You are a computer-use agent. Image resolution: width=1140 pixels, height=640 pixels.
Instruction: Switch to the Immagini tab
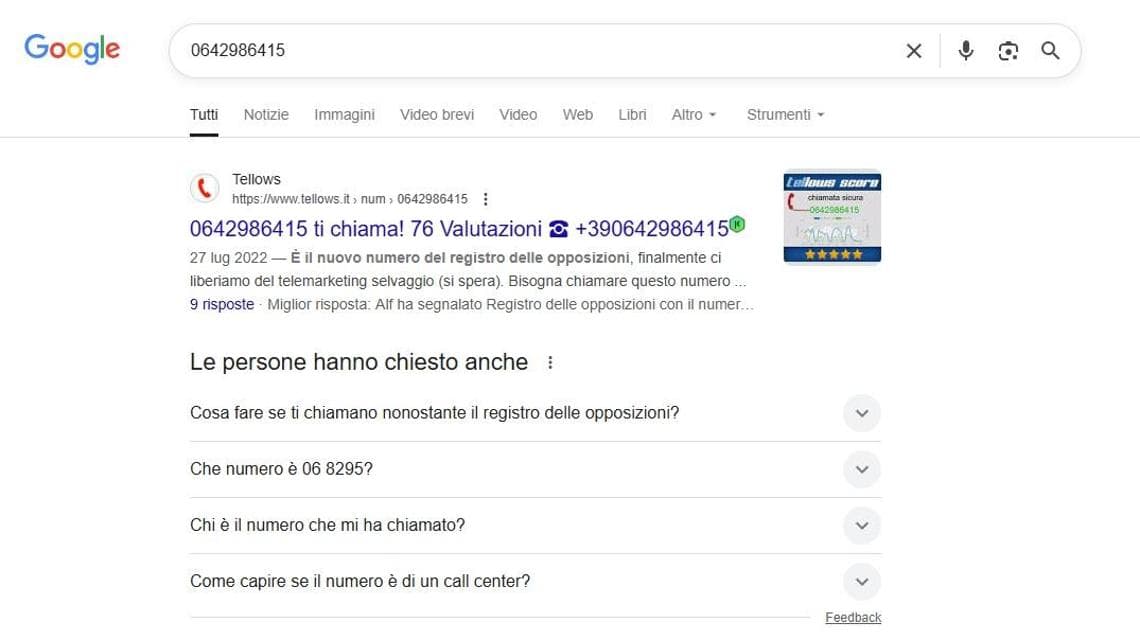(x=344, y=114)
